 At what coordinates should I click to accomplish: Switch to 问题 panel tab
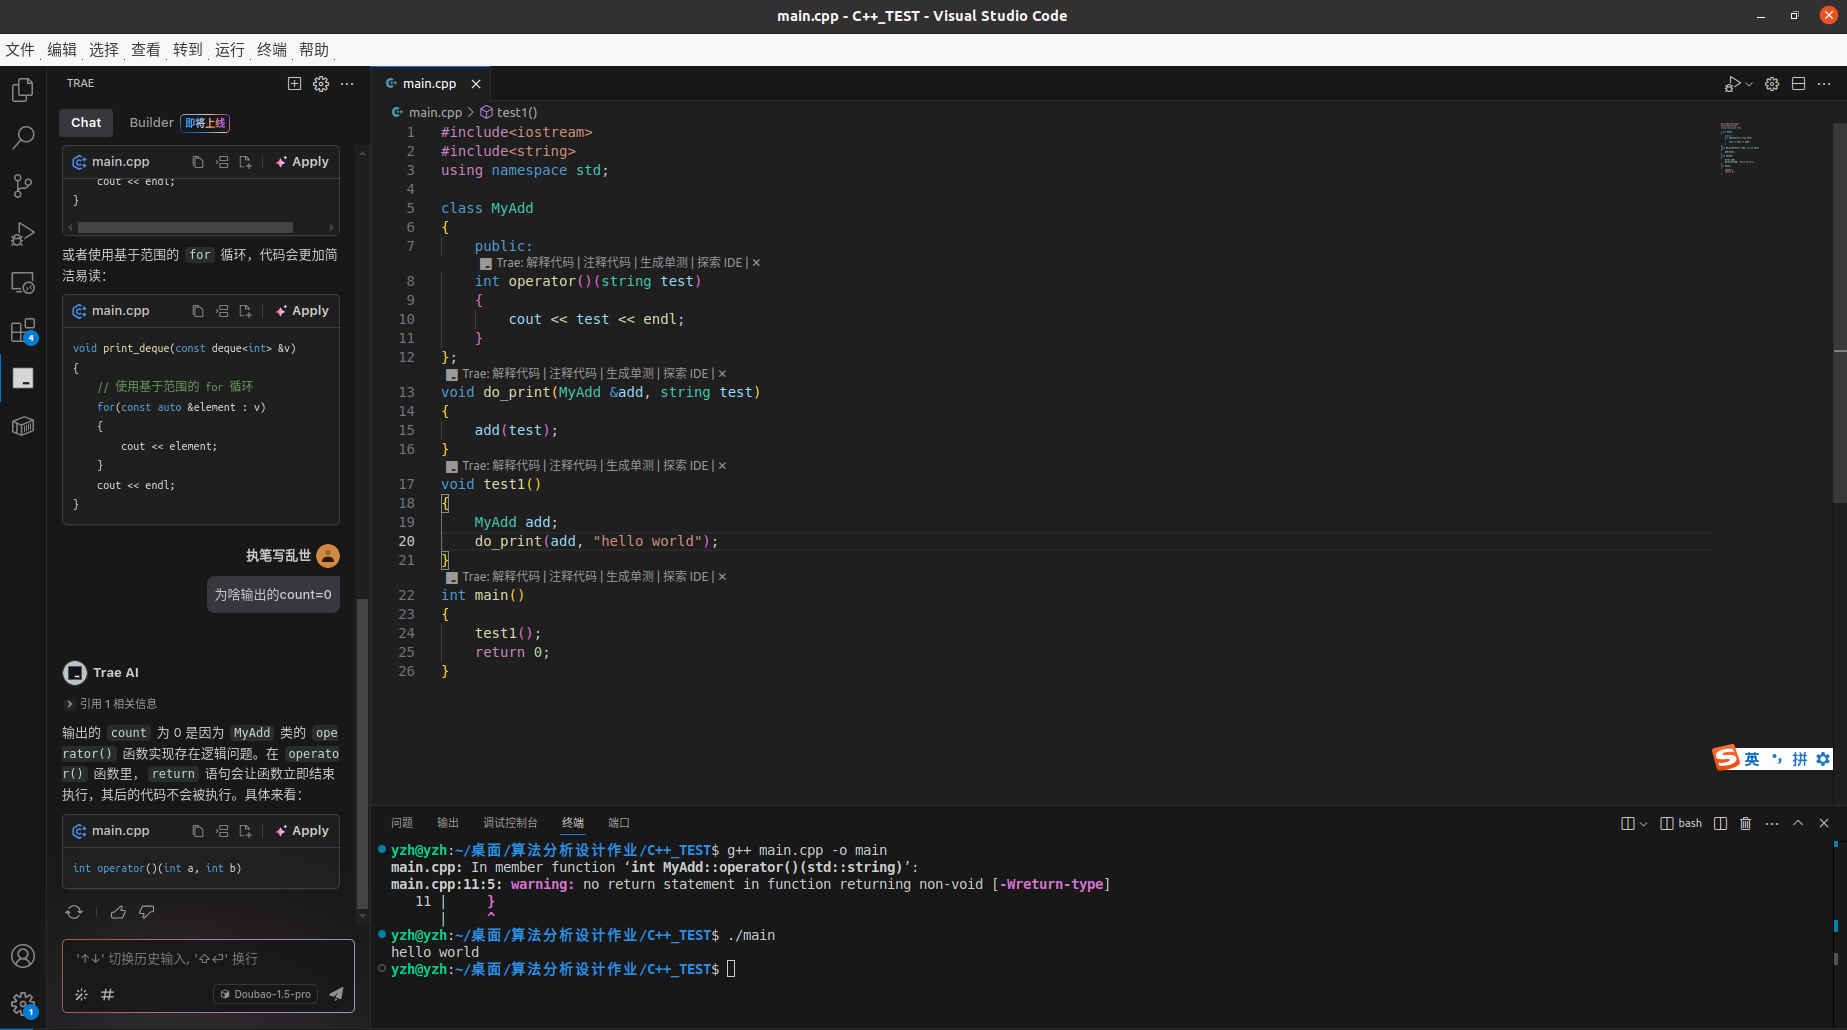tap(402, 823)
